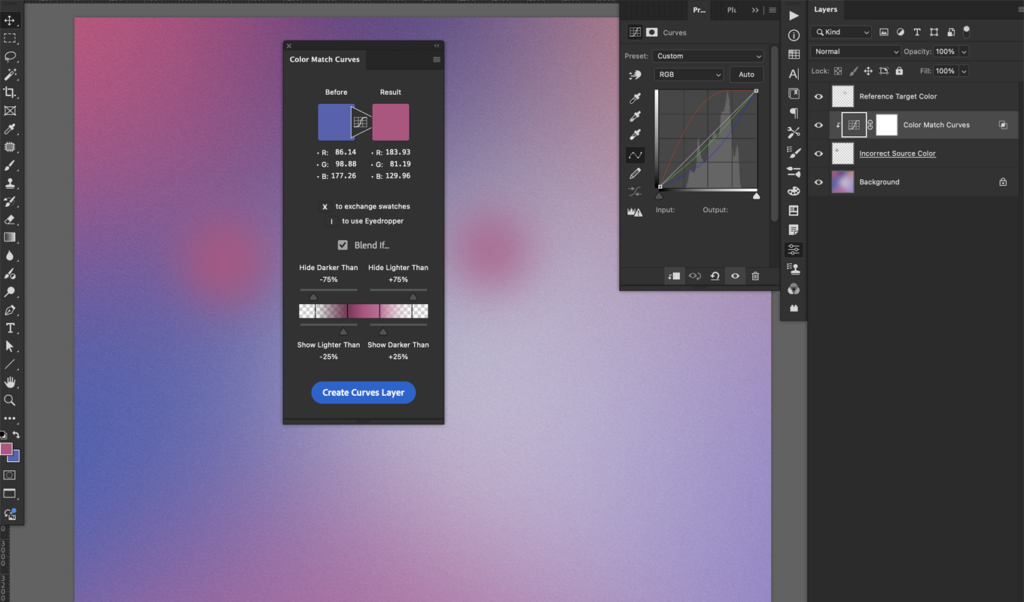Open the Normal blend mode dropdown
Image resolution: width=1024 pixels, height=602 pixels.
click(x=856, y=51)
